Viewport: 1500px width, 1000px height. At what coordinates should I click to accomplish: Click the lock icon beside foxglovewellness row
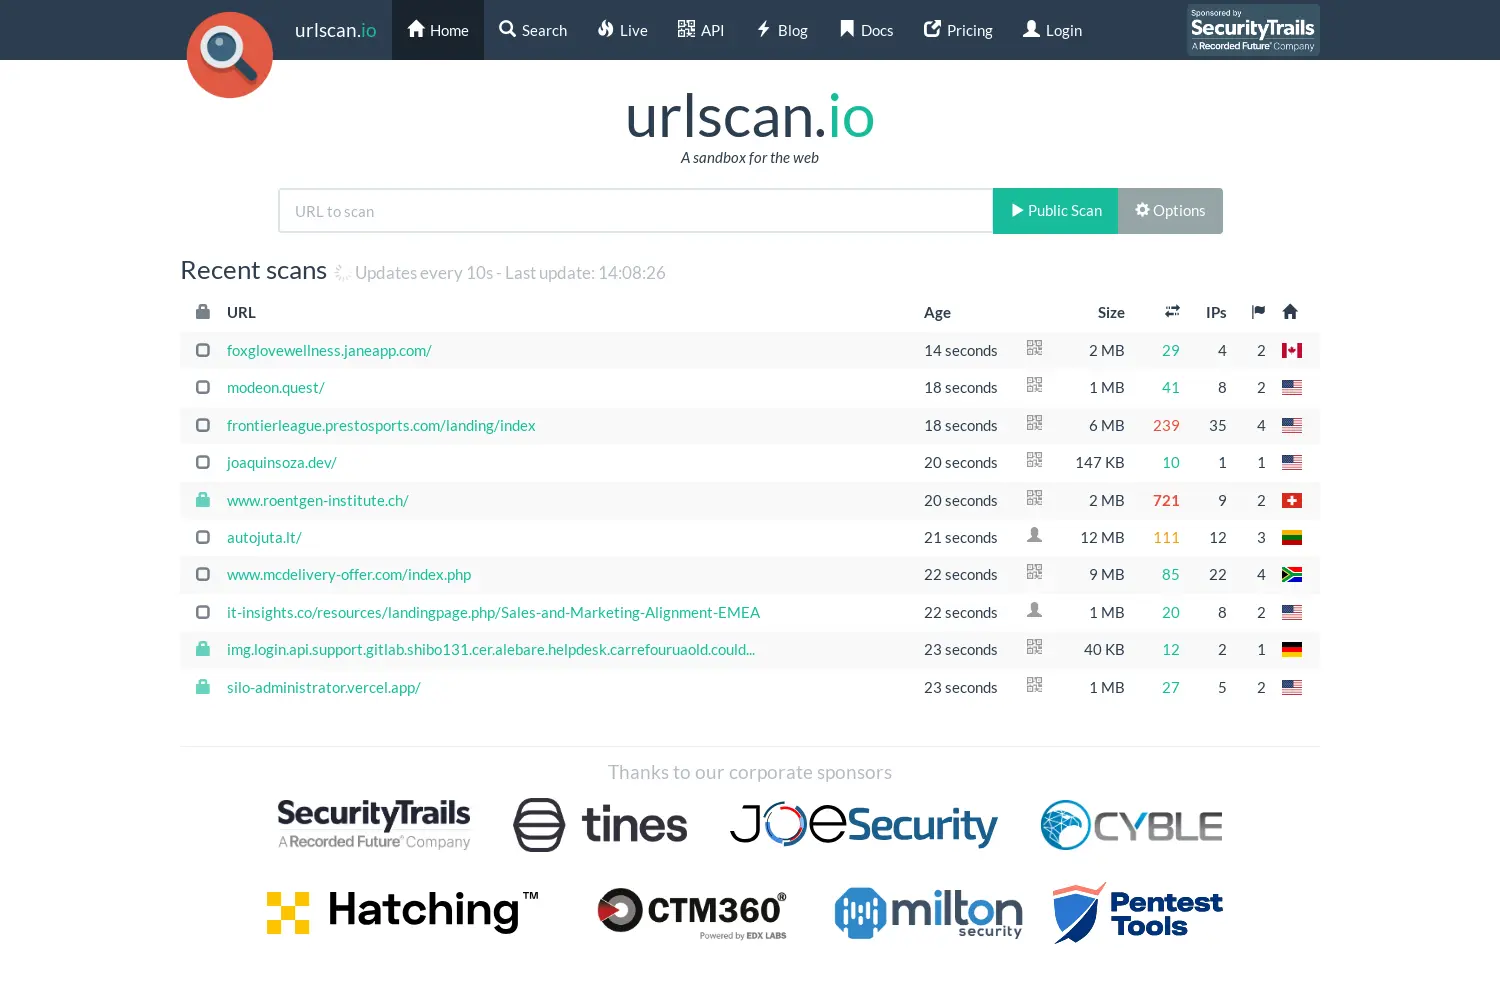tap(203, 350)
